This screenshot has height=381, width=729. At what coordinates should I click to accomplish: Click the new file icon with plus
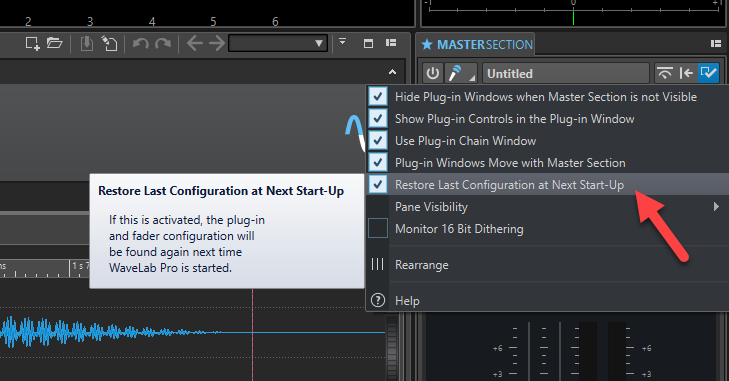pyautogui.click(x=32, y=44)
